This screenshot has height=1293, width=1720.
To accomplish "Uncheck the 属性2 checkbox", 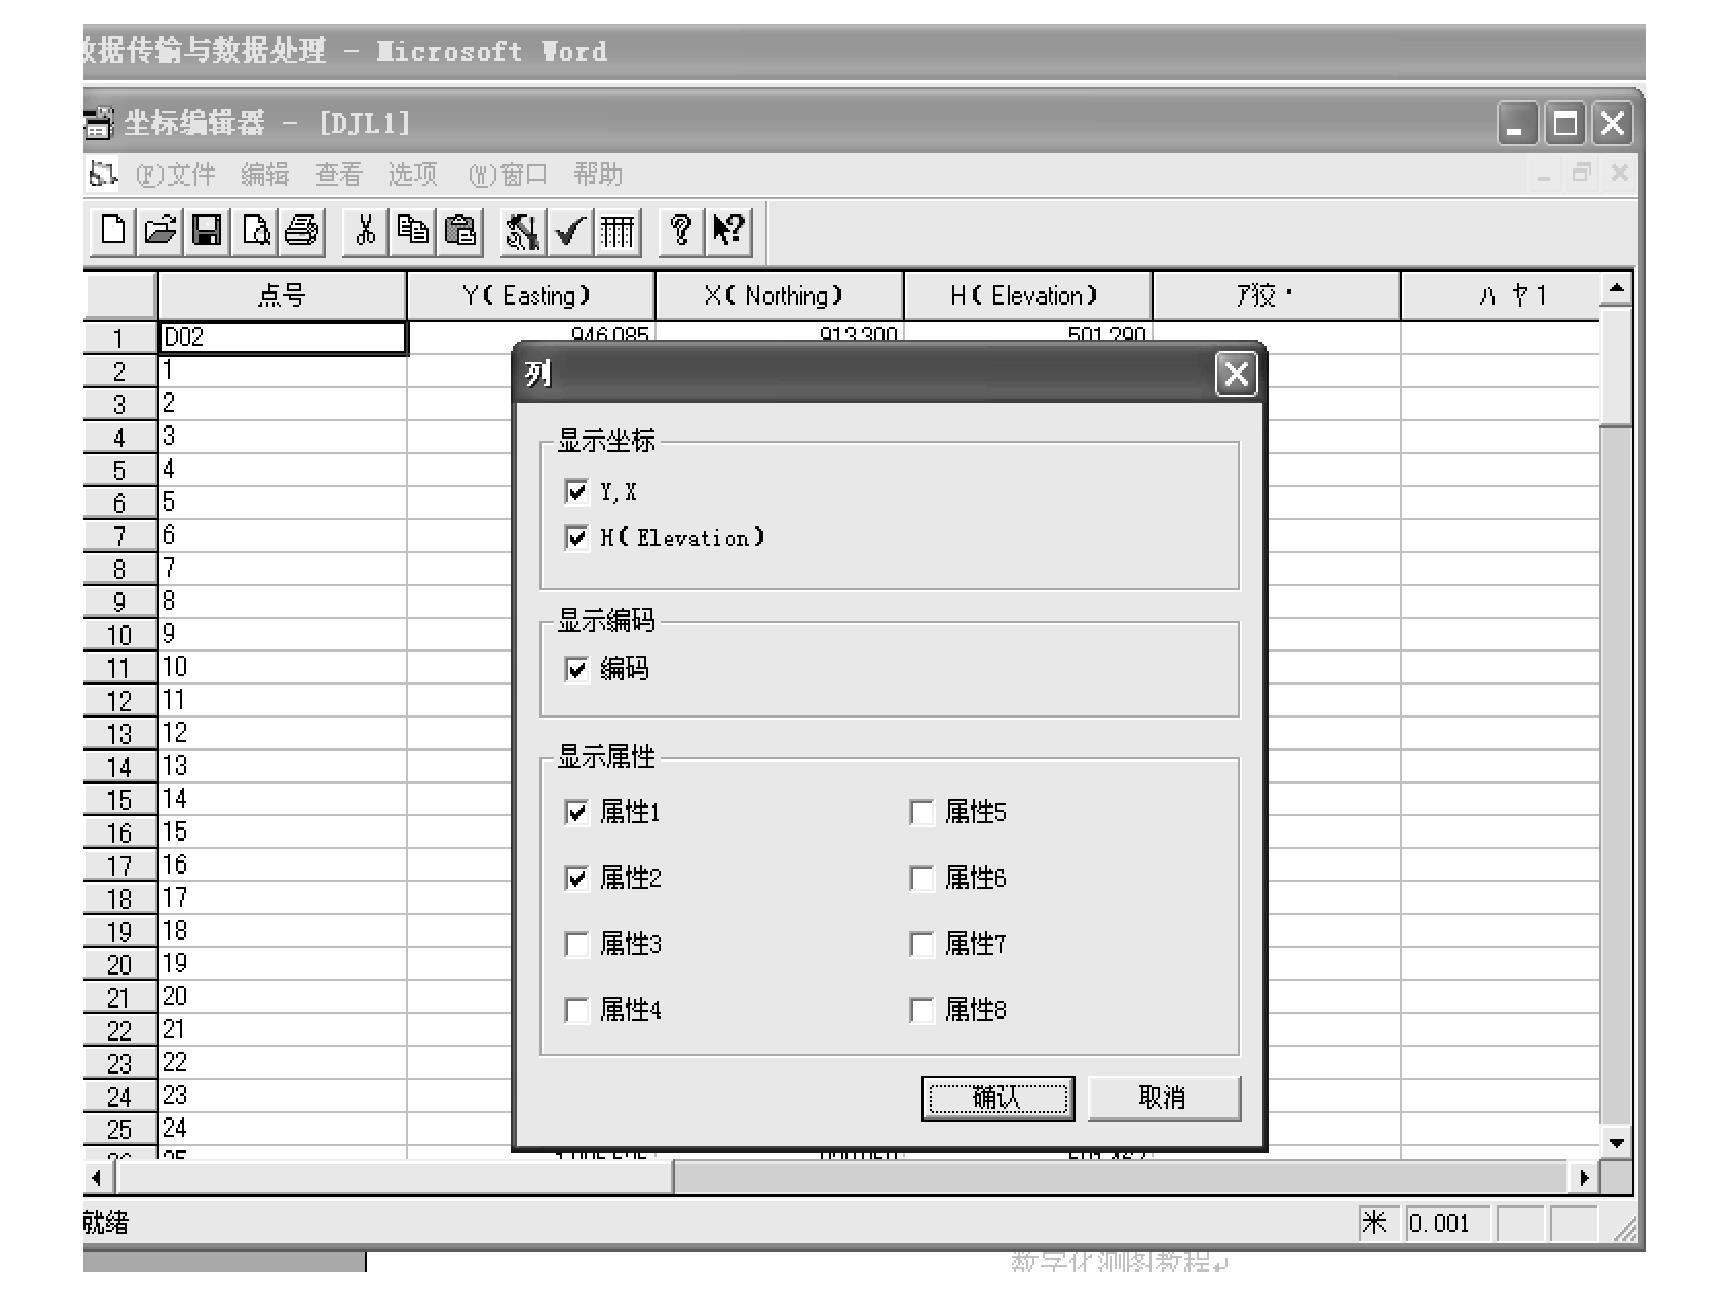I will pos(576,878).
